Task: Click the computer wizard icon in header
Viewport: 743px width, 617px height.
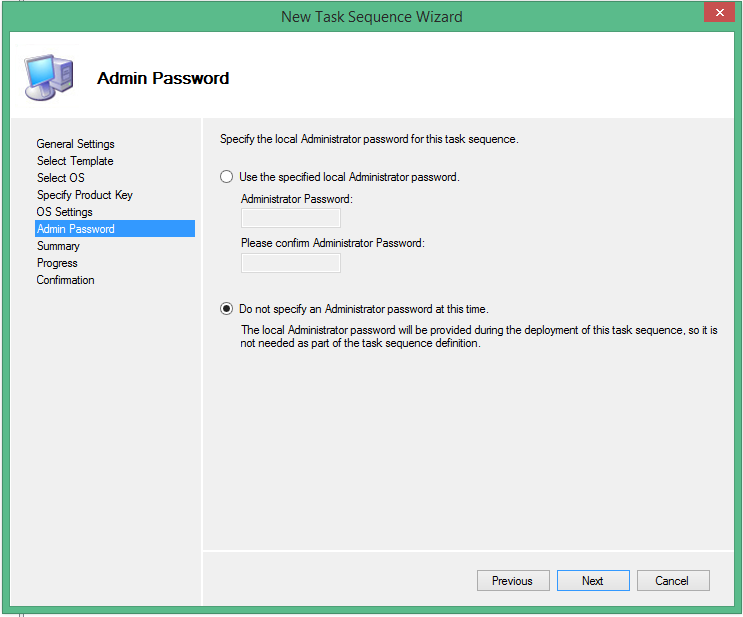Action: 47,75
